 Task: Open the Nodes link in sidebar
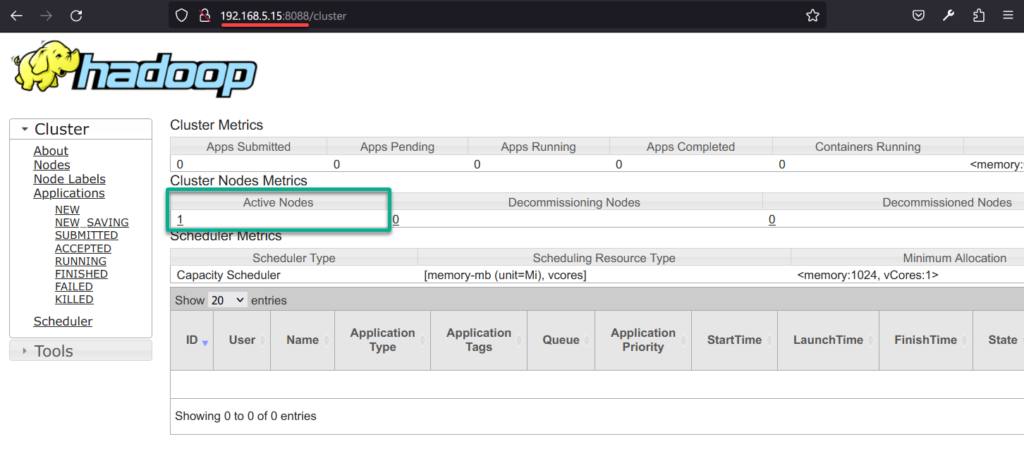click(x=51, y=165)
